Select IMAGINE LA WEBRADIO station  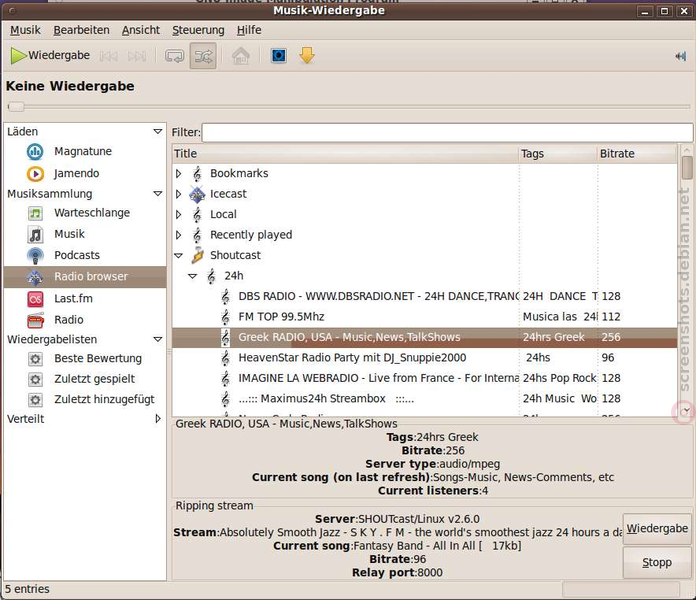(x=425, y=378)
